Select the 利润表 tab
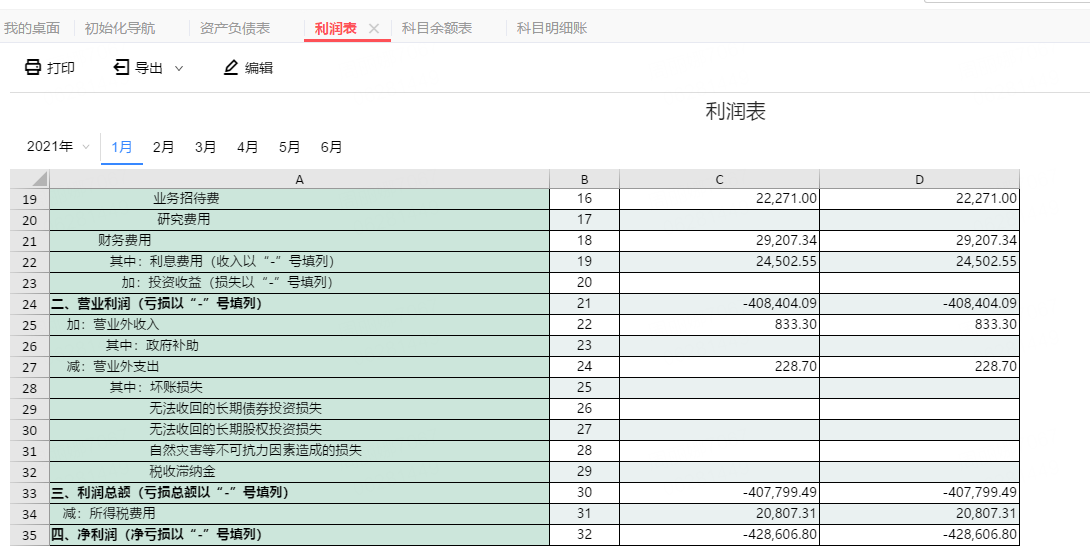 (336, 28)
